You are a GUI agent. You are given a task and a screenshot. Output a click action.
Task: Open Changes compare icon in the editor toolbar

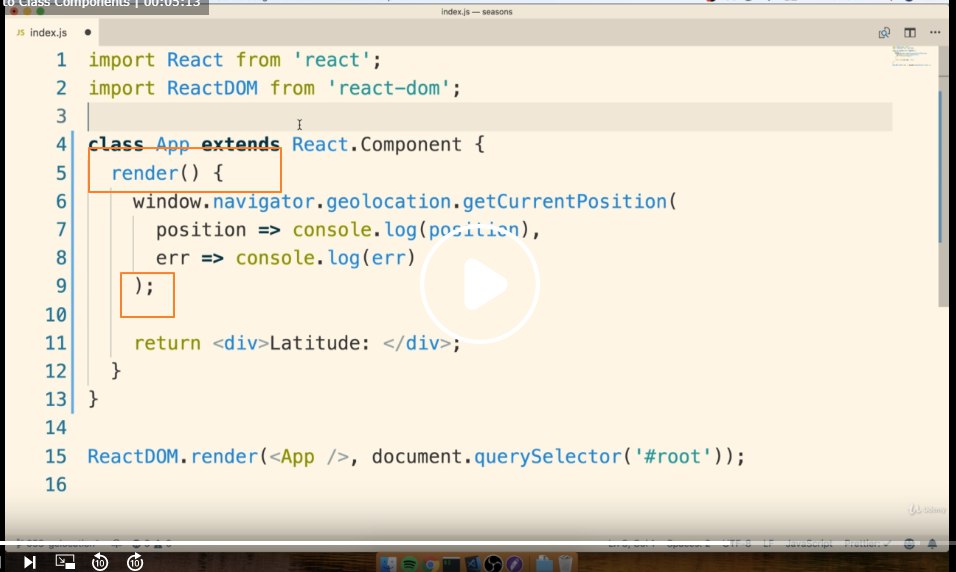[x=884, y=33]
